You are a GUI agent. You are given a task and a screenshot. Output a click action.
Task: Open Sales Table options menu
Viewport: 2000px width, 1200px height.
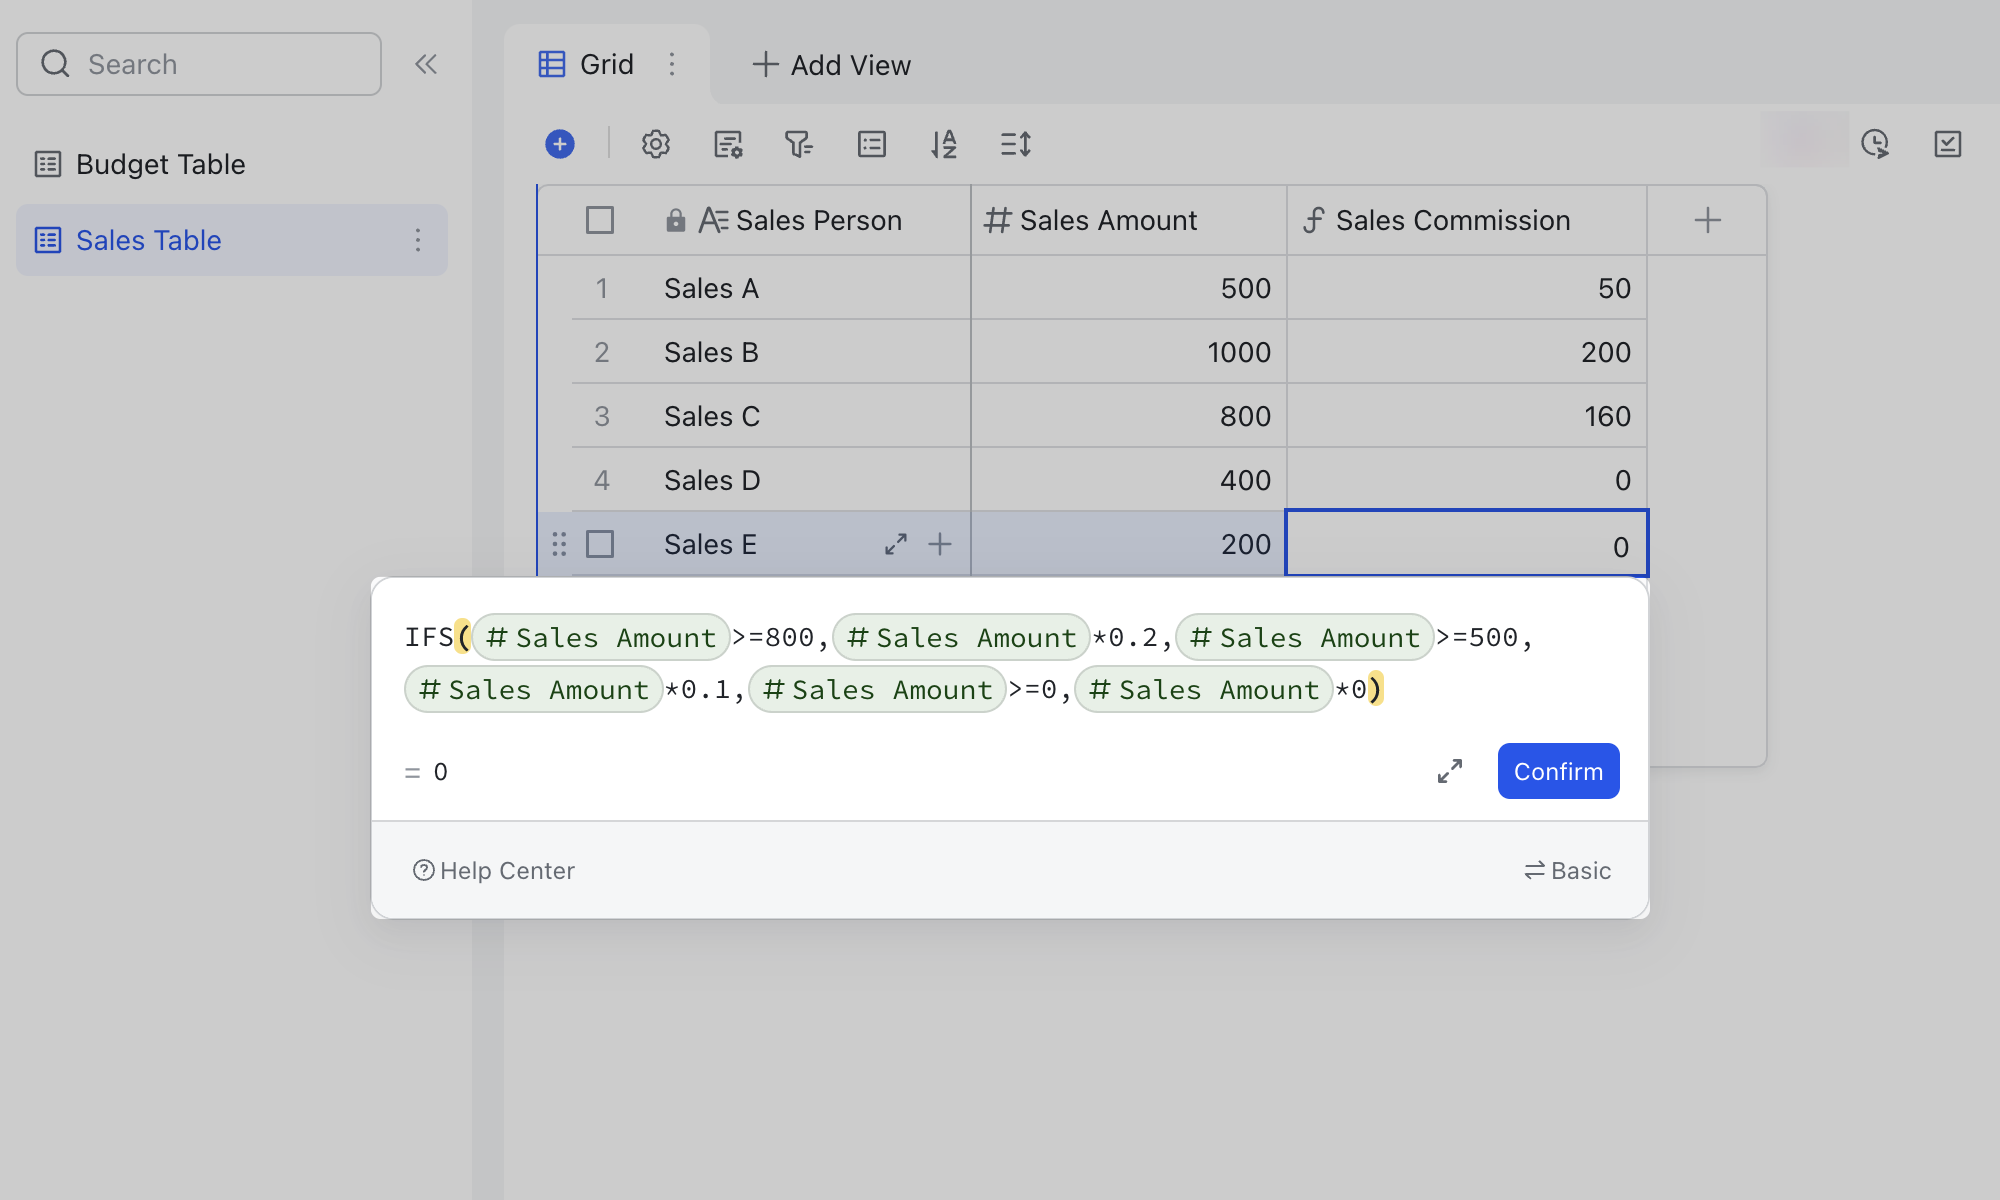coord(418,240)
